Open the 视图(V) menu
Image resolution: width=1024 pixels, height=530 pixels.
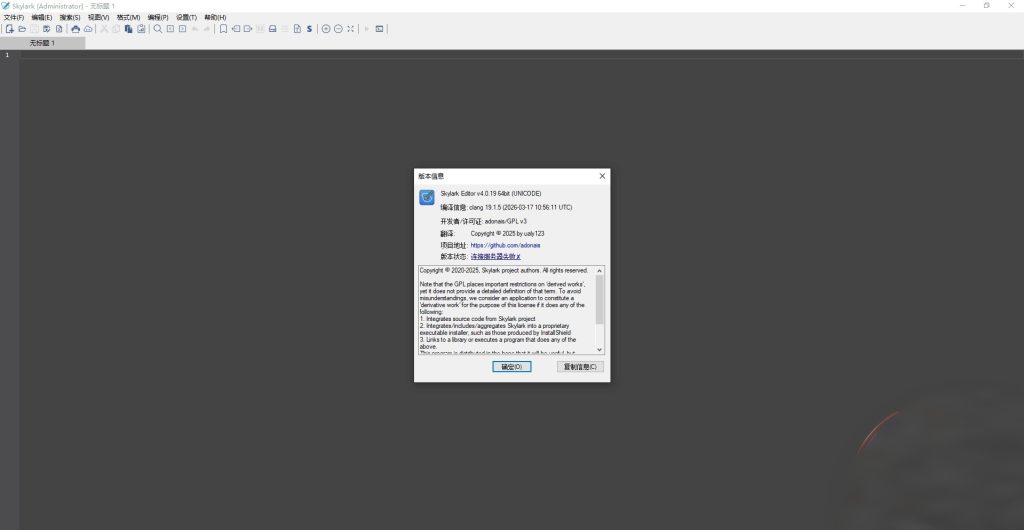click(x=99, y=18)
